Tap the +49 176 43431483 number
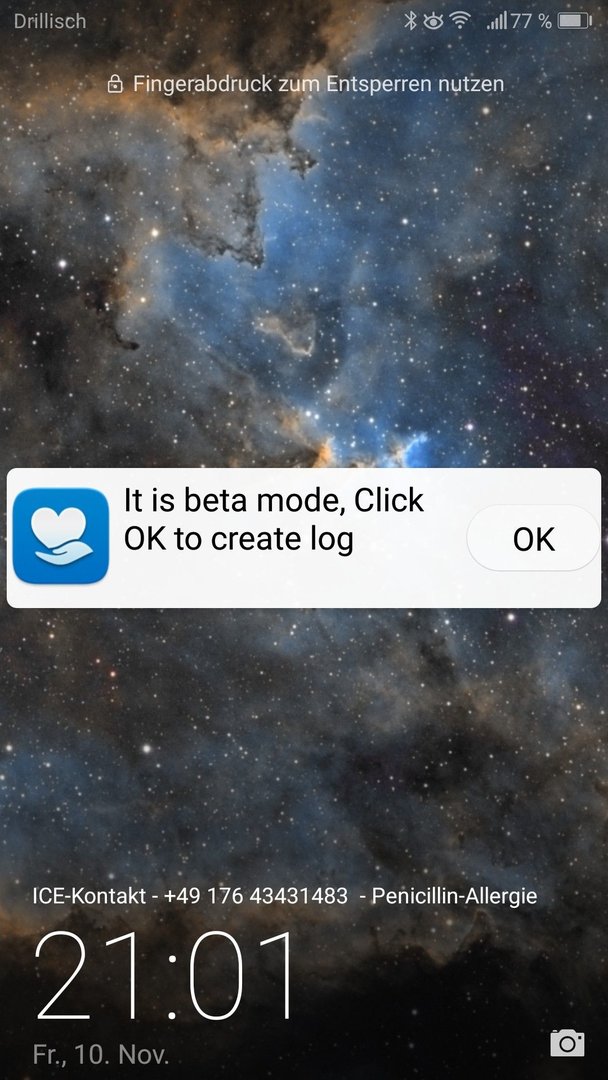This screenshot has width=608, height=1080. click(255, 896)
